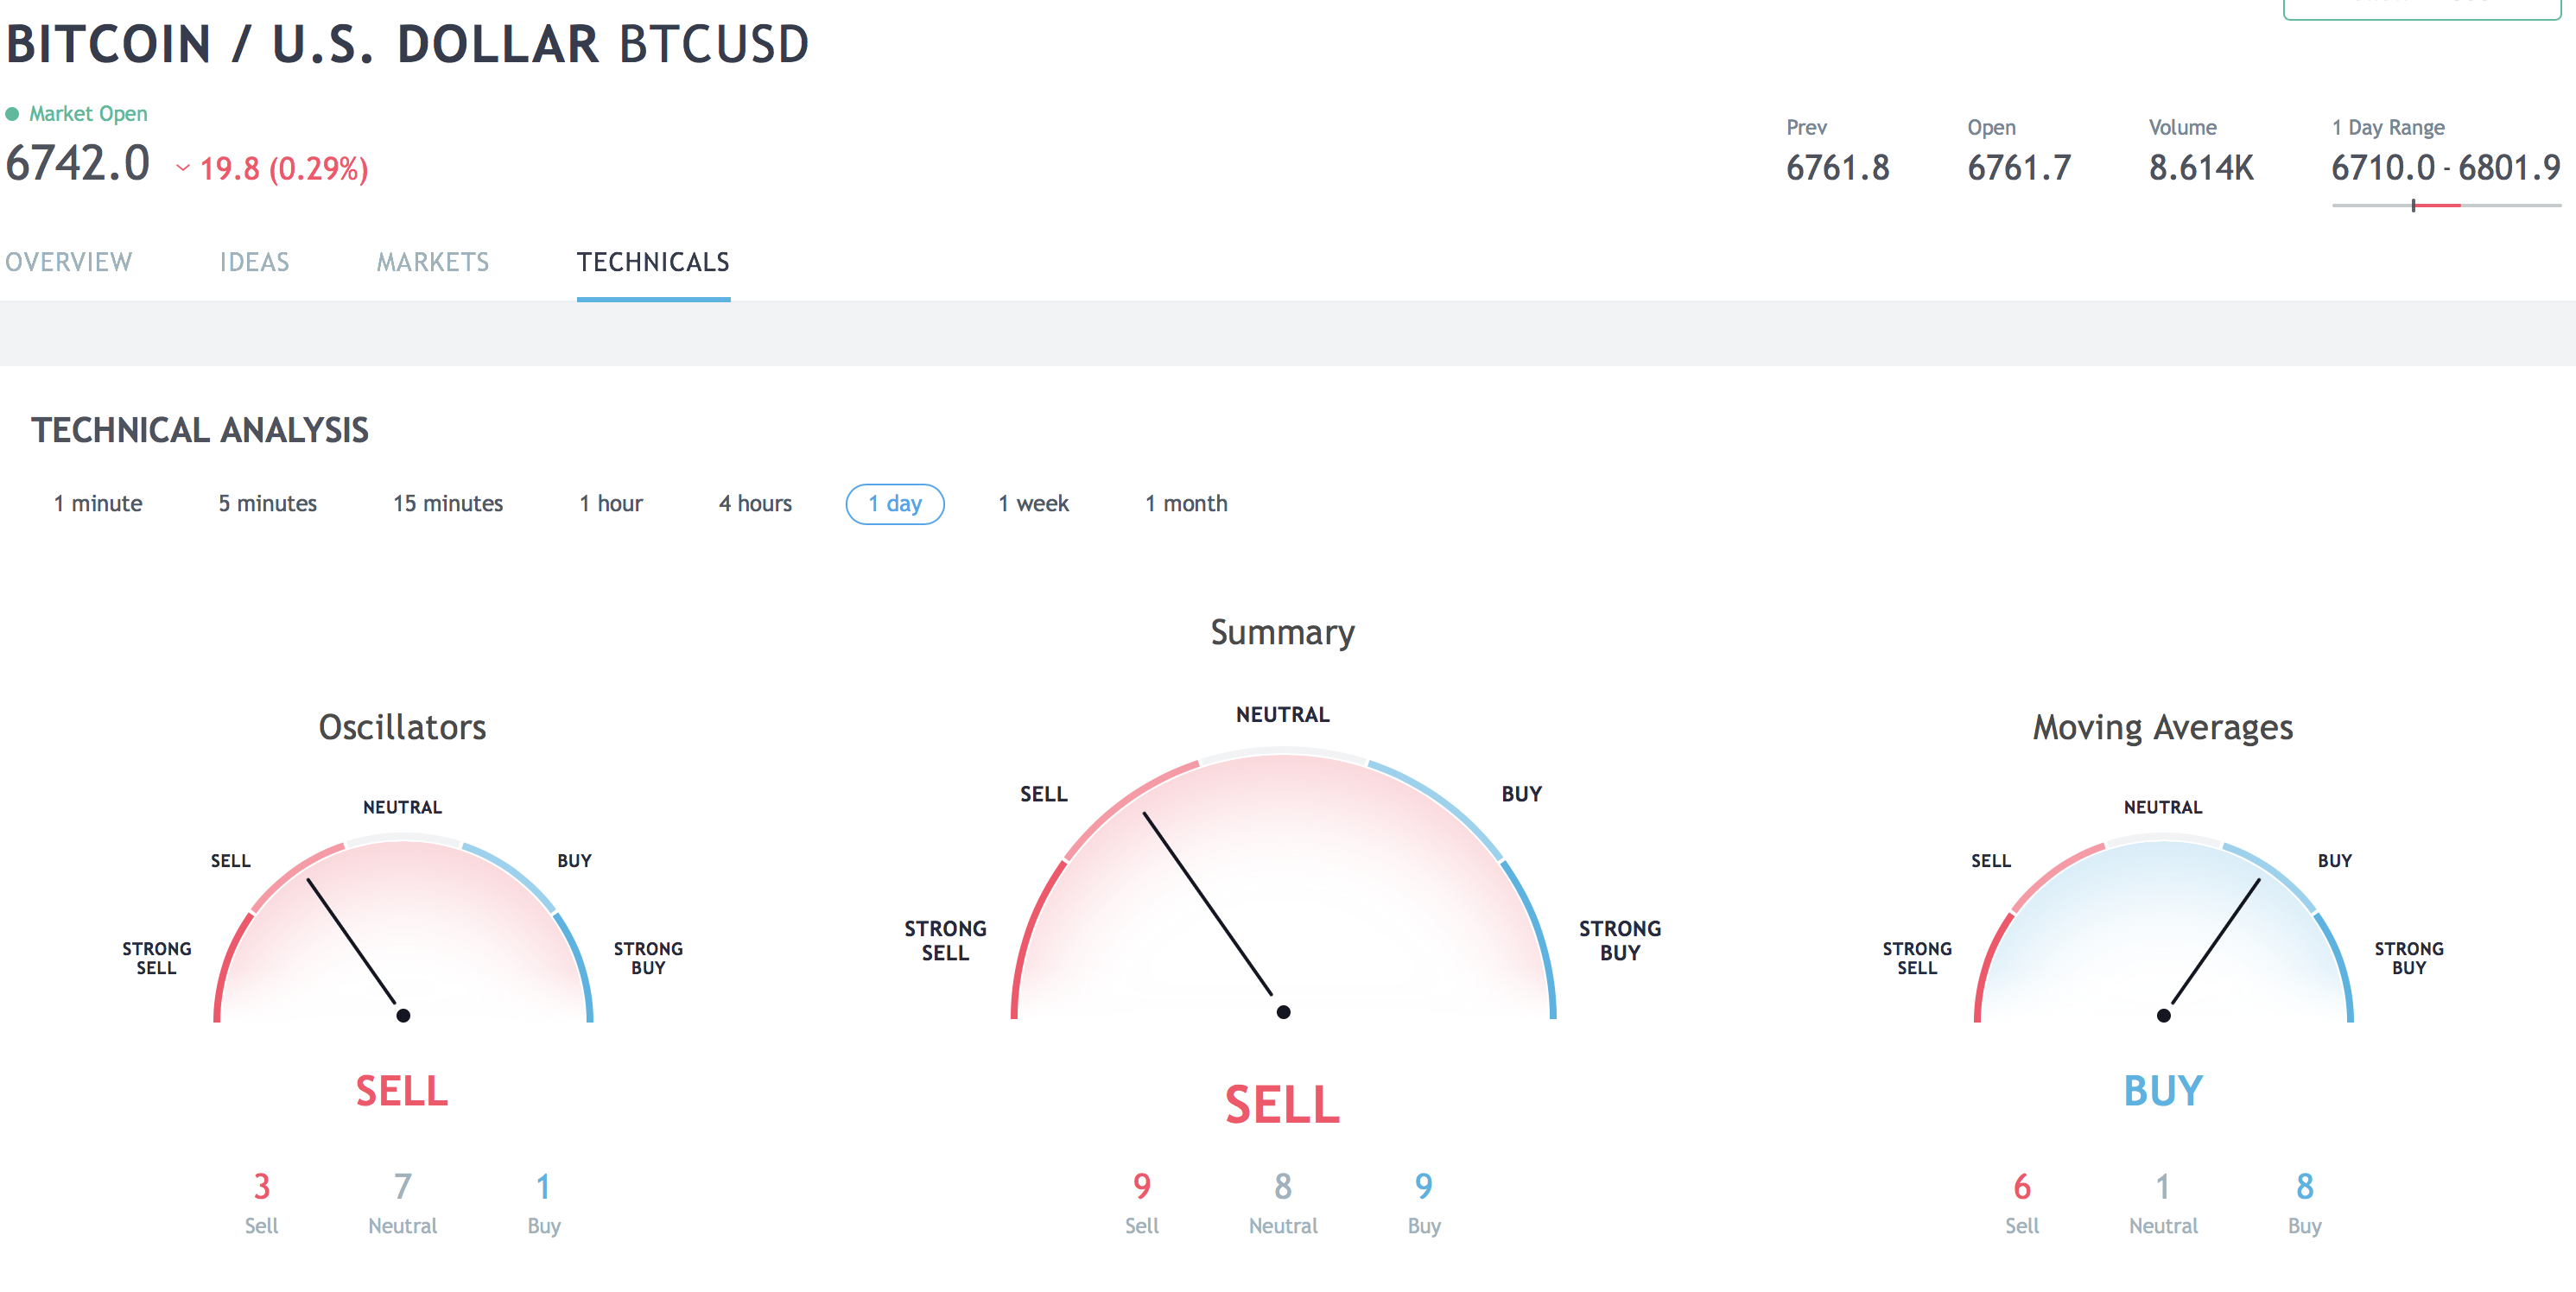
Task: Switch to 1 week analysis
Action: coord(1033,503)
